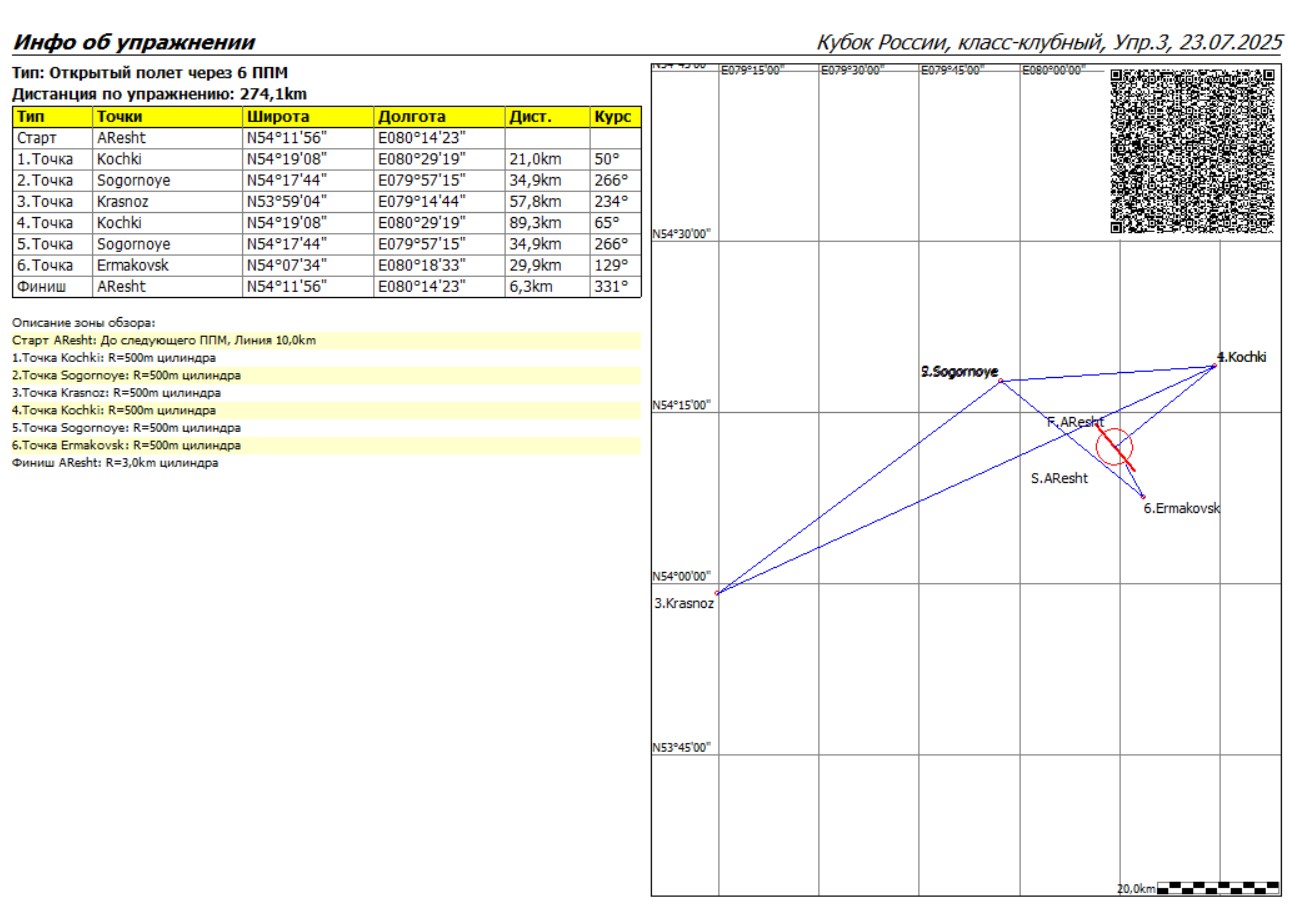Click the QR code on the map
The image size is (1291, 913).
coord(1194,151)
